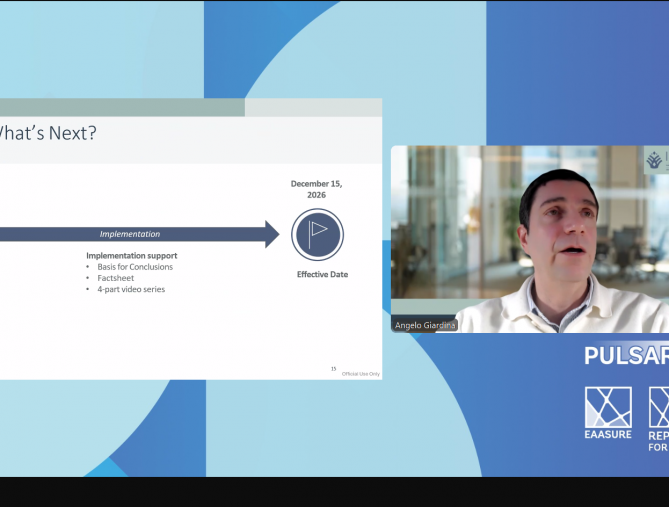
Task: Click the Official Use Only footer text
Action: (x=361, y=373)
